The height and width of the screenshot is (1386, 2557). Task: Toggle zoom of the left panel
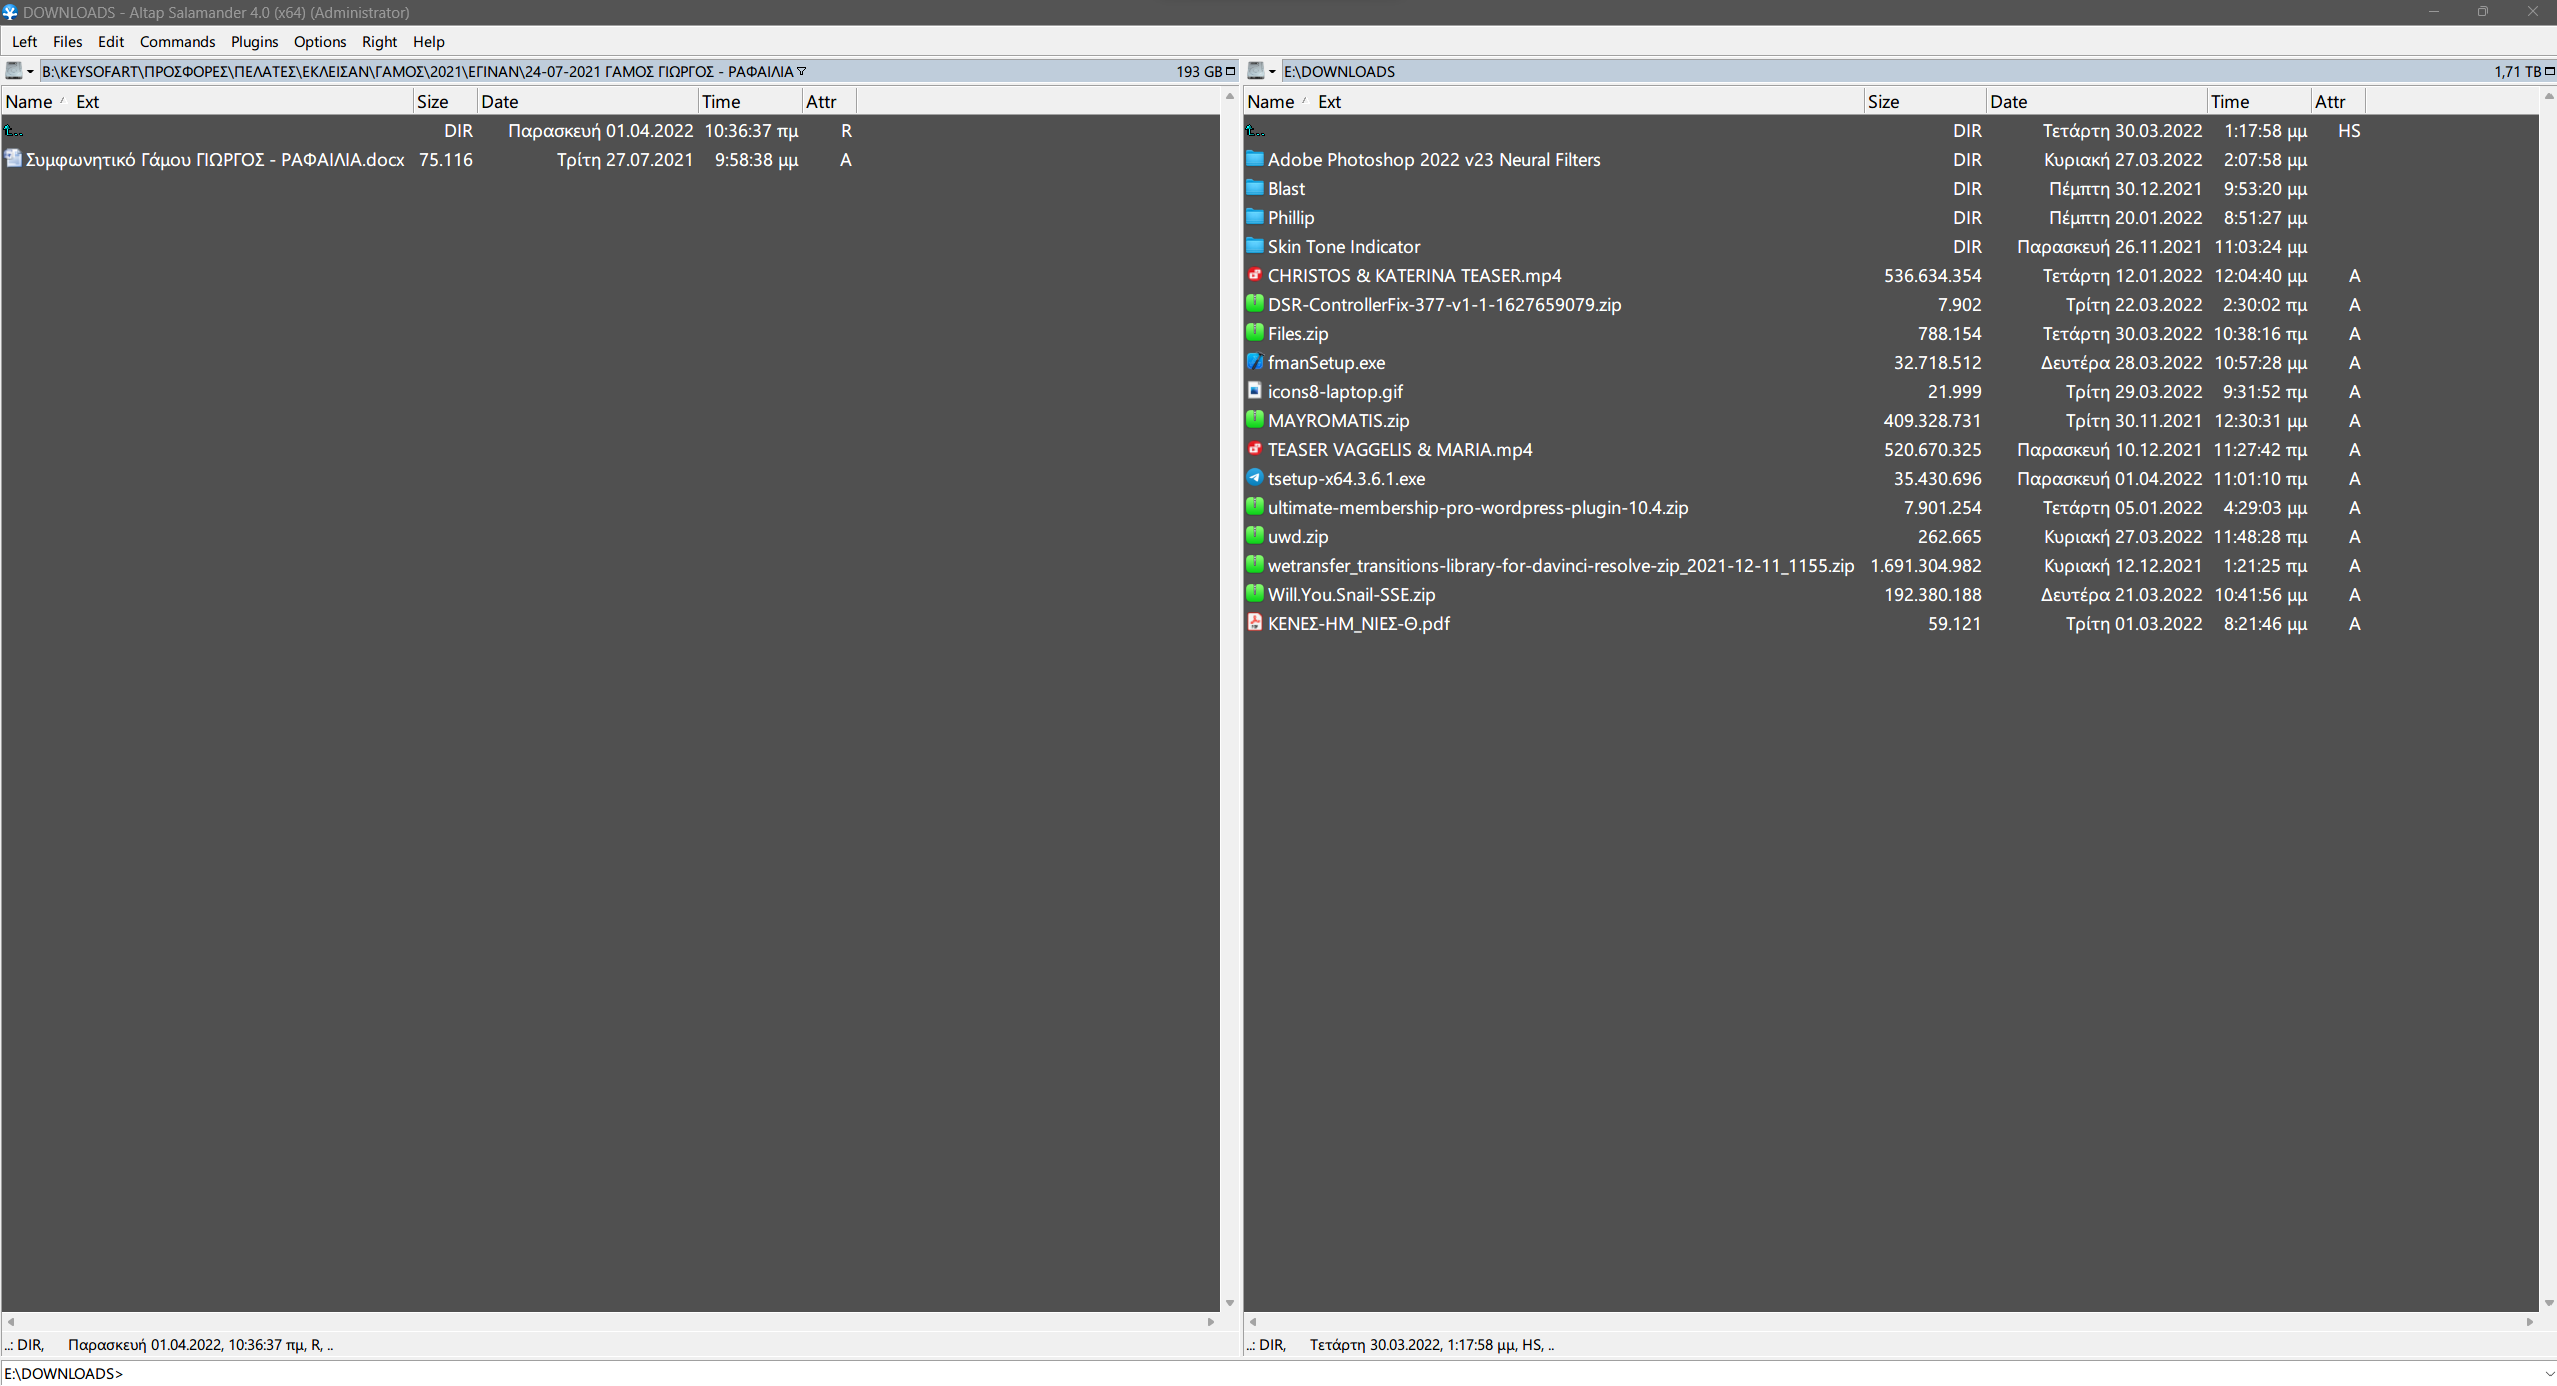point(1228,71)
